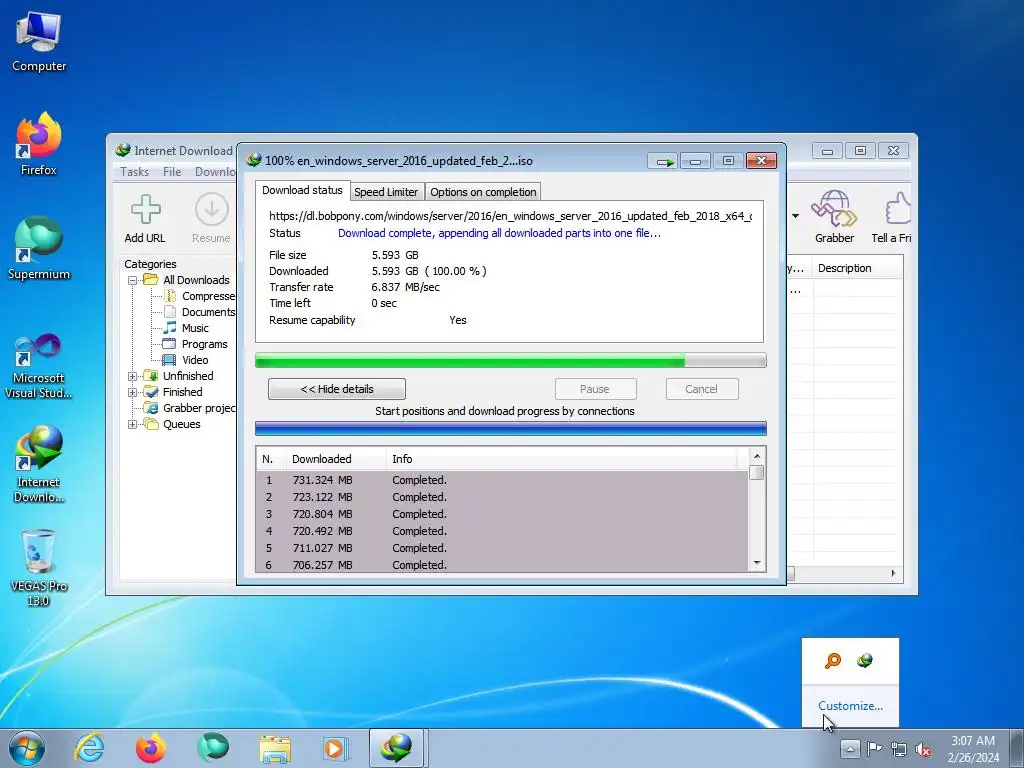Hide the notification tray overflow popup arrow
Screen dimensions: 1024x768
pyautogui.click(x=850, y=748)
